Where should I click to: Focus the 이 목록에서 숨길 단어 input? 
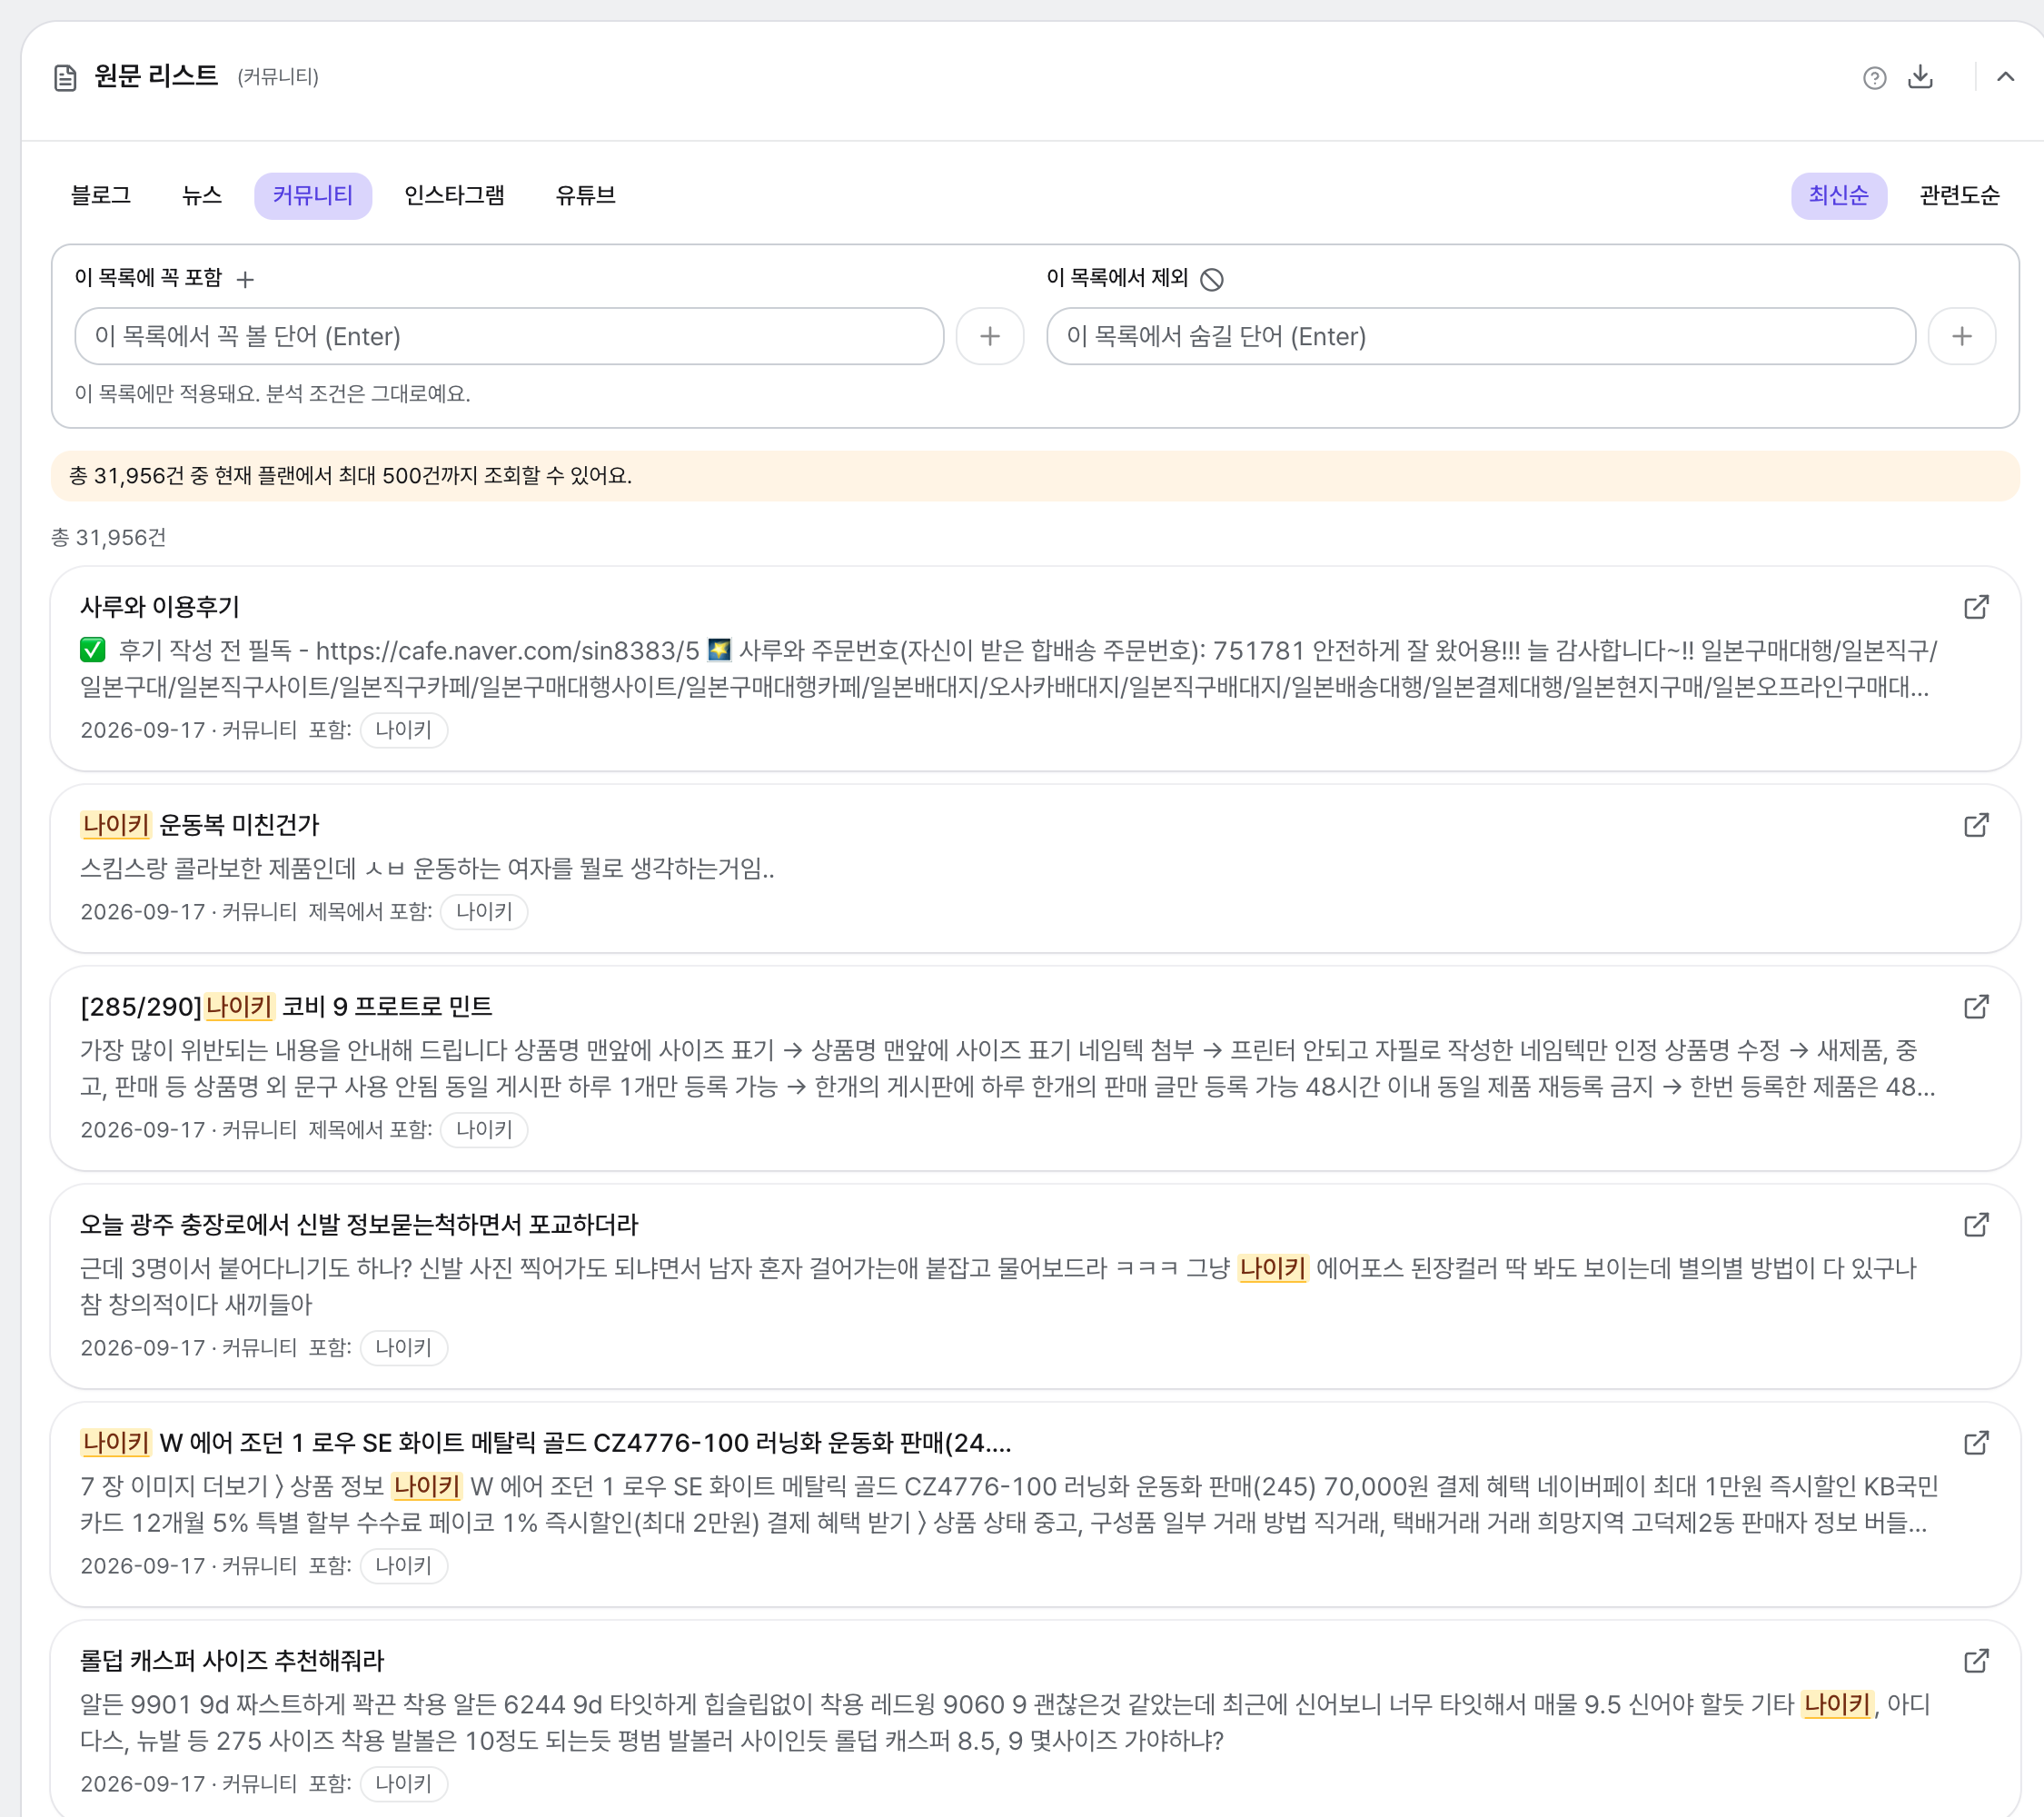(1480, 336)
